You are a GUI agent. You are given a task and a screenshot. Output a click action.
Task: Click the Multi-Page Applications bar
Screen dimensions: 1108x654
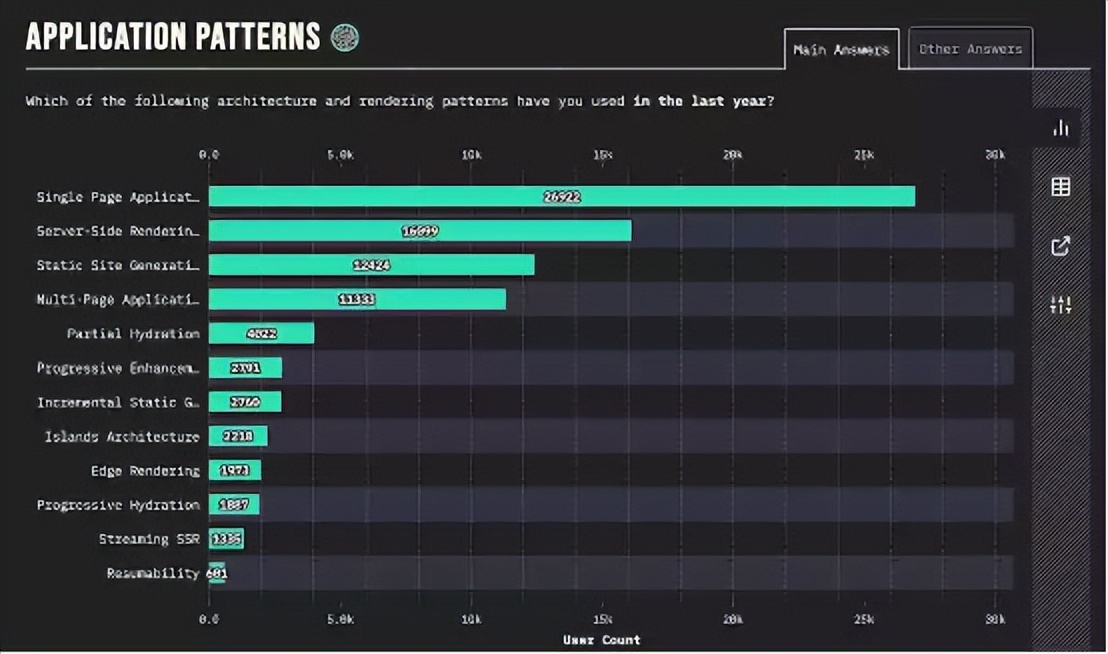[357, 299]
